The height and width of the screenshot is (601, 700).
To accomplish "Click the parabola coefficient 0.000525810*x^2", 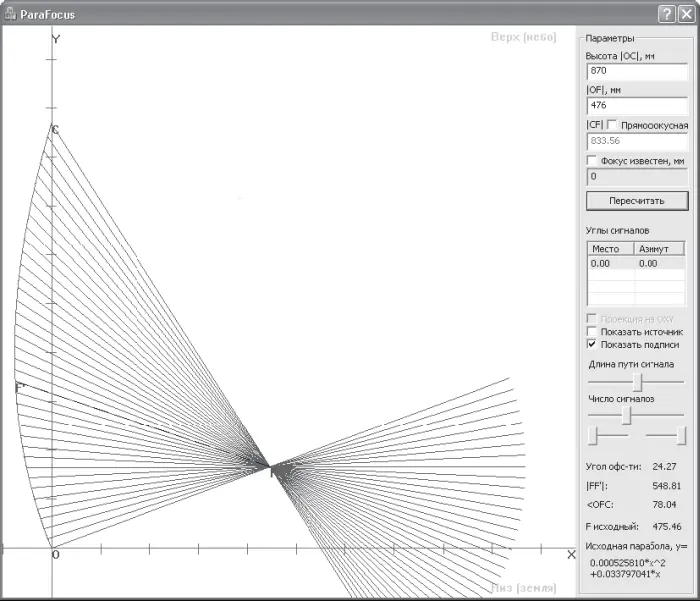I will pyautogui.click(x=628, y=563).
